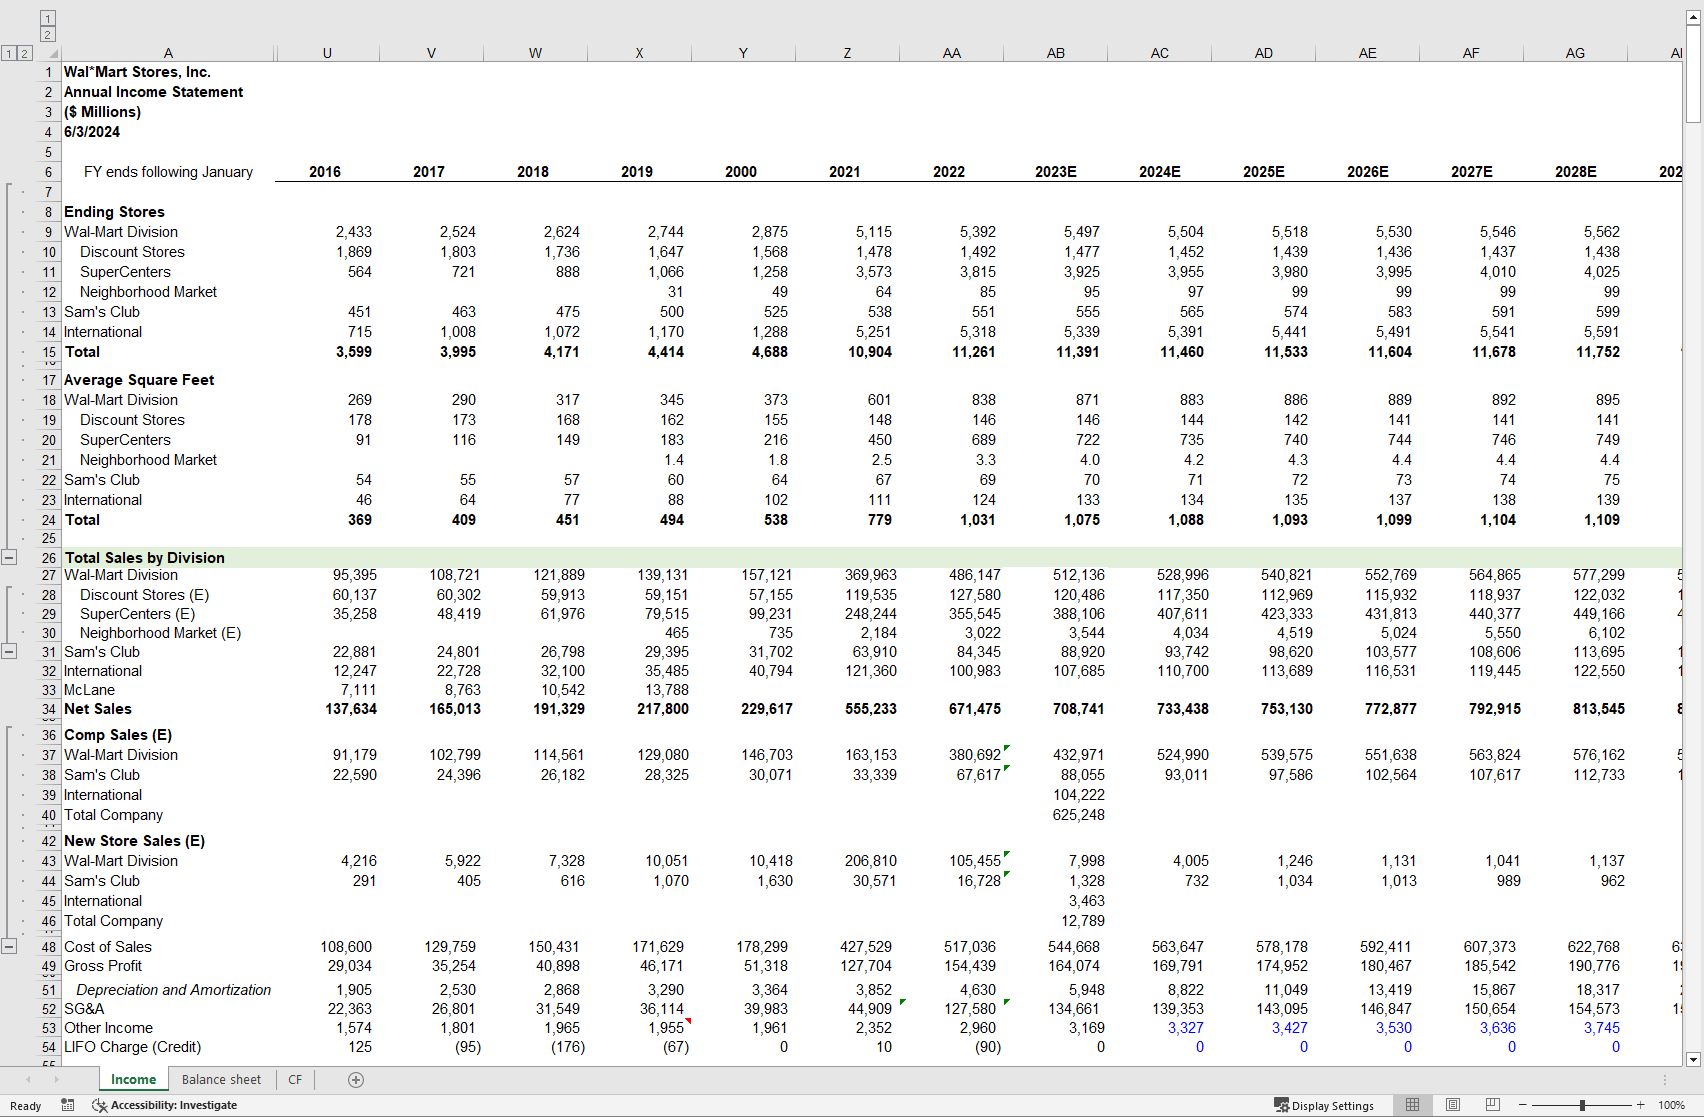Click column outline level 2 button
Image resolution: width=1704 pixels, height=1117 pixels.
tap(48, 35)
